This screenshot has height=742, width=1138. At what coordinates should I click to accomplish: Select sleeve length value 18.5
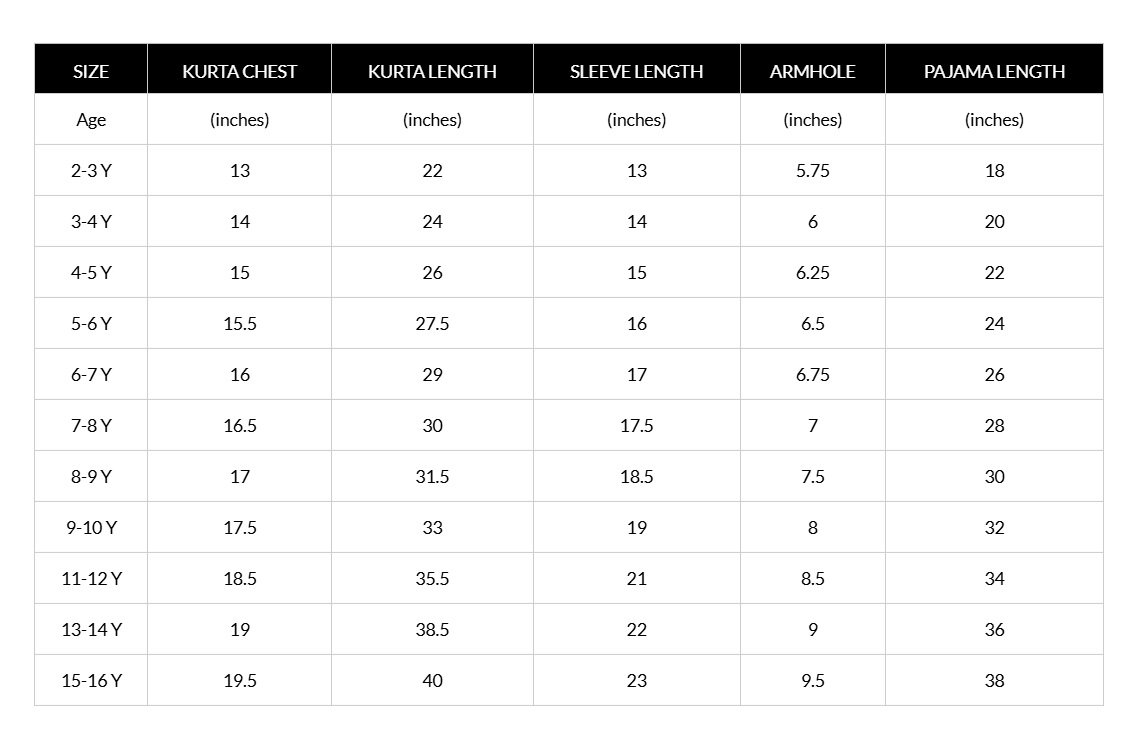tap(636, 477)
